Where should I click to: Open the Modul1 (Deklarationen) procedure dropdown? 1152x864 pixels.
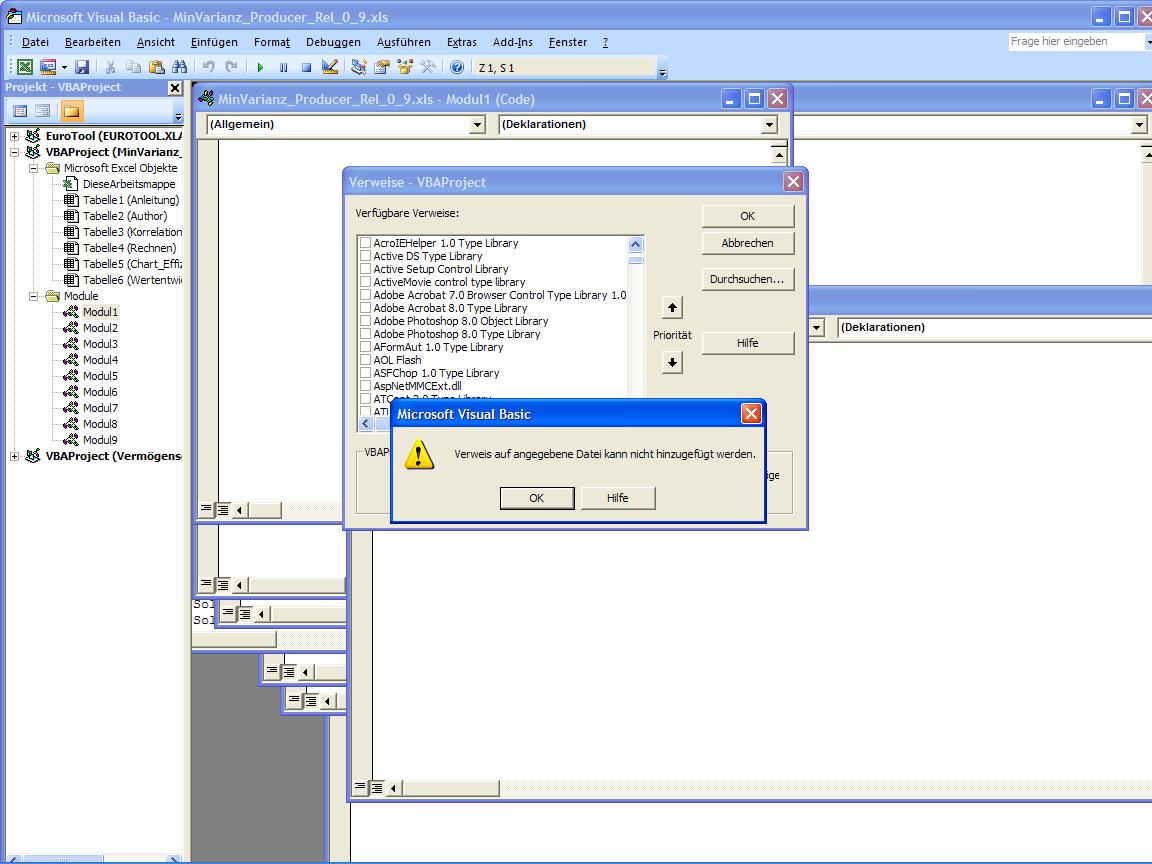769,125
